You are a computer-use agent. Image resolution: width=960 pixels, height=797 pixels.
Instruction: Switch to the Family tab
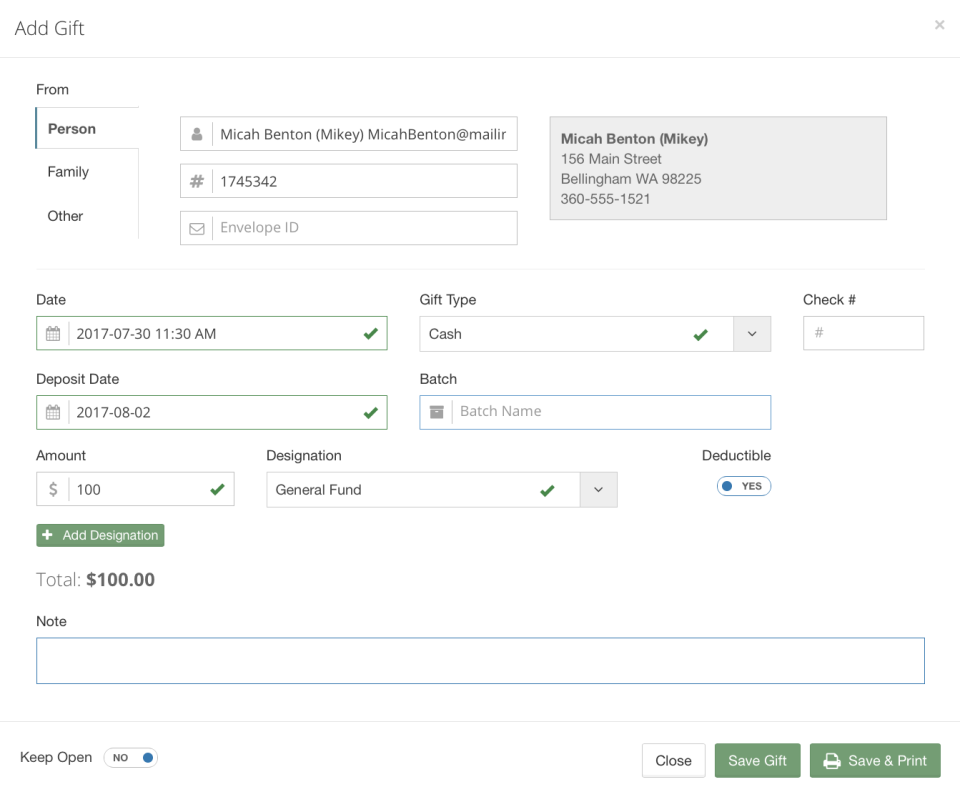(x=68, y=171)
